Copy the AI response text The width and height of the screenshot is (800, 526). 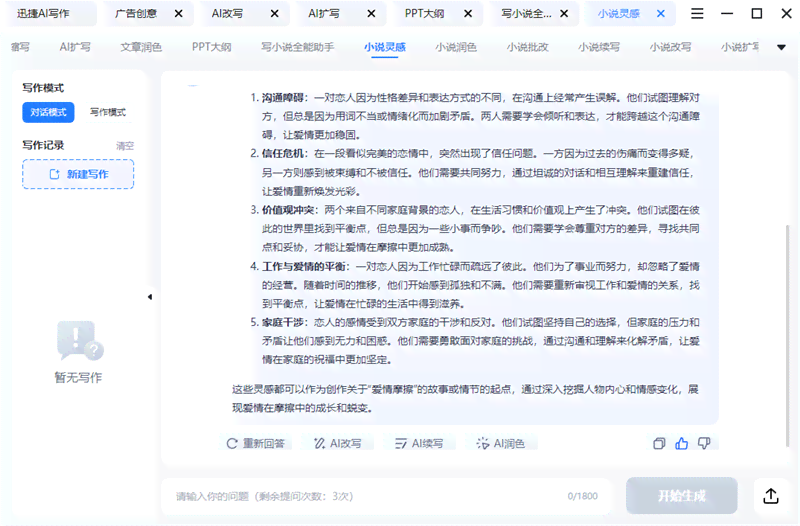point(659,443)
